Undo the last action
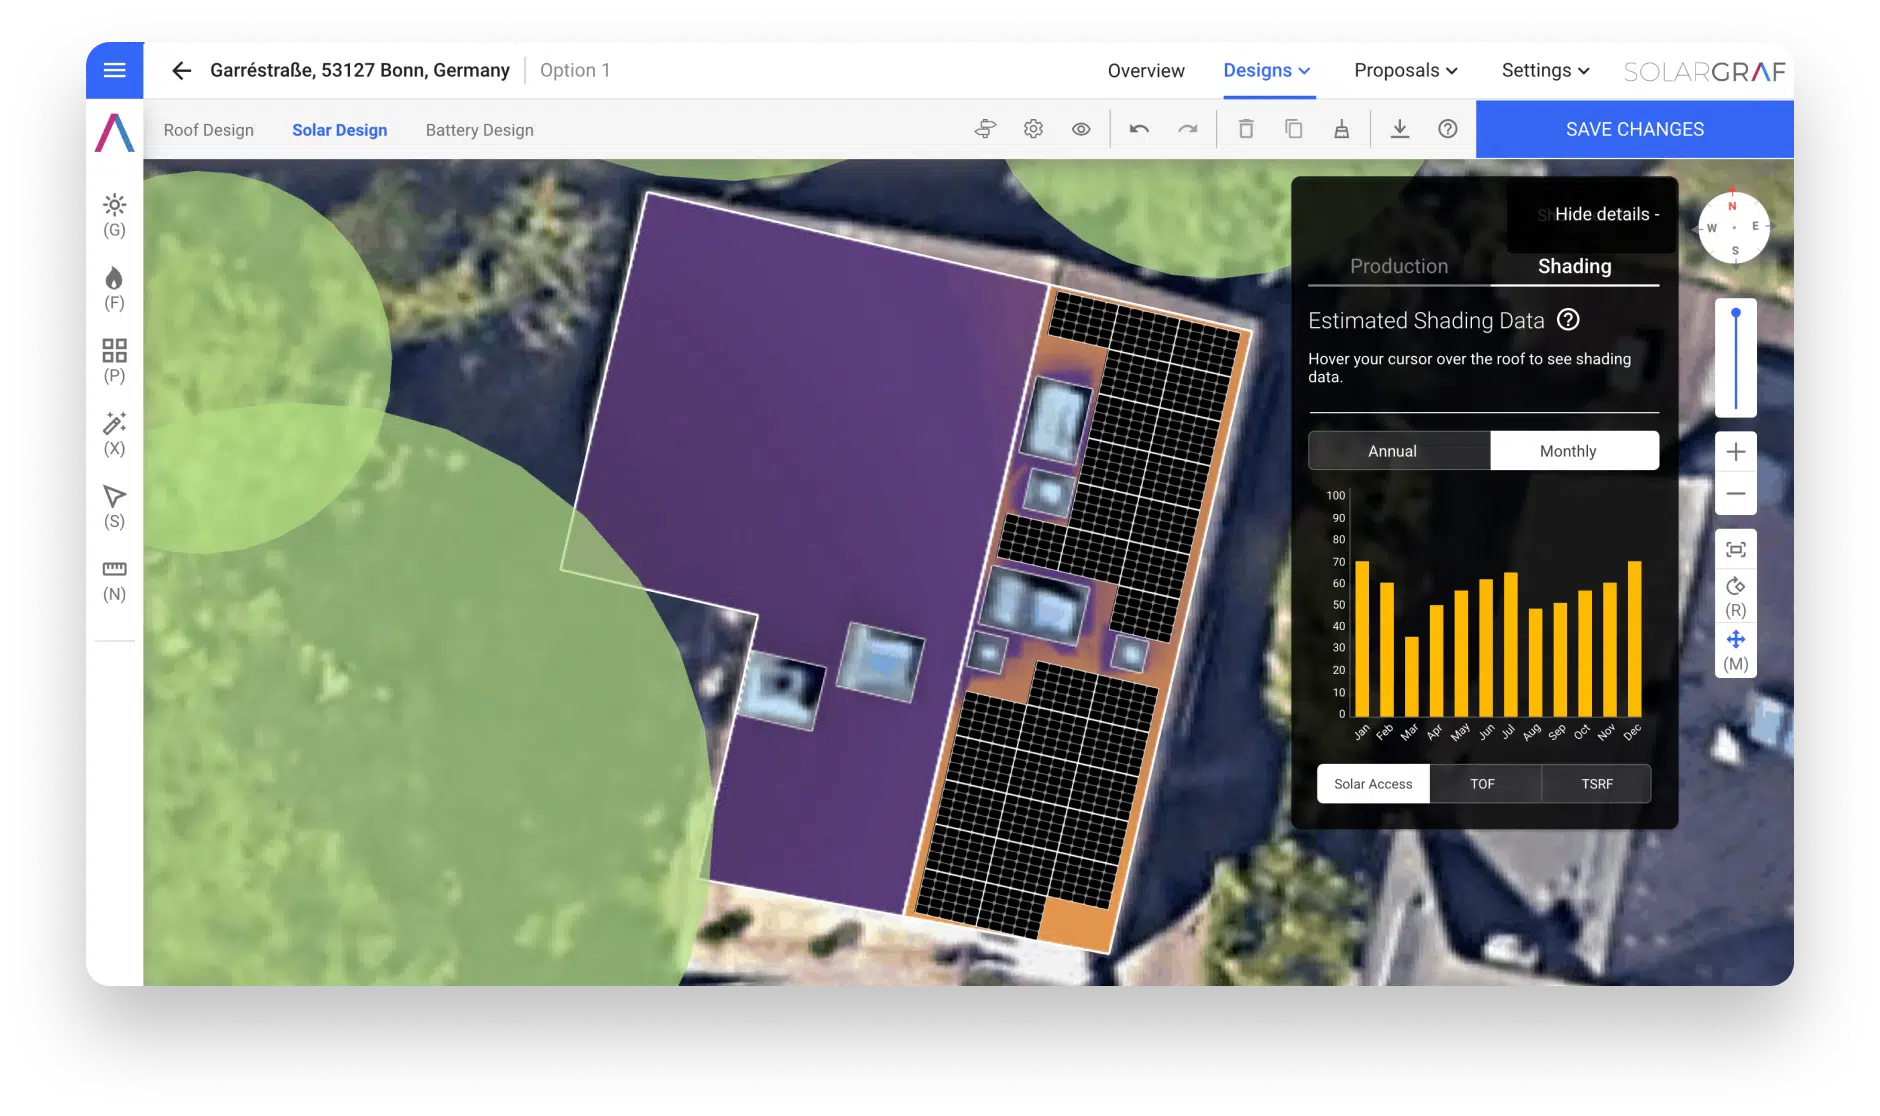1880x1116 pixels. 1139,129
